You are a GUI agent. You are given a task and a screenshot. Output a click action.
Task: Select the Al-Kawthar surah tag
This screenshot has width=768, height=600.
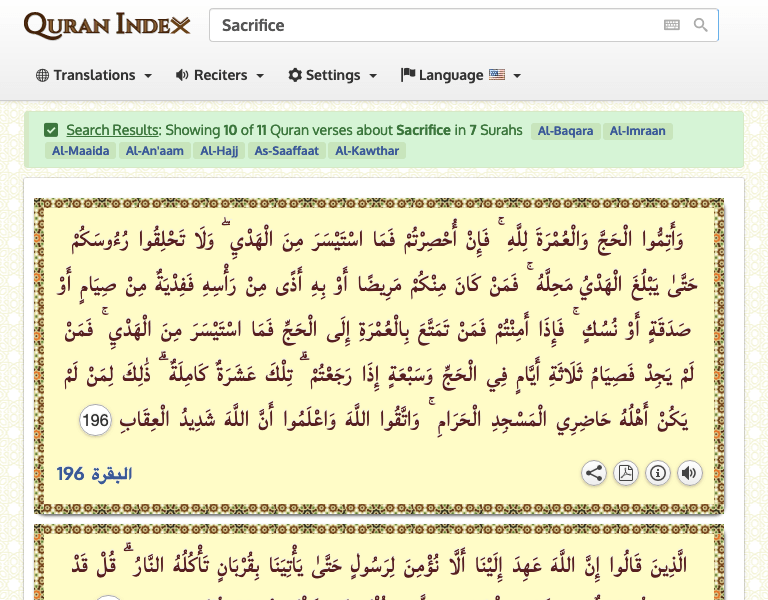click(367, 151)
